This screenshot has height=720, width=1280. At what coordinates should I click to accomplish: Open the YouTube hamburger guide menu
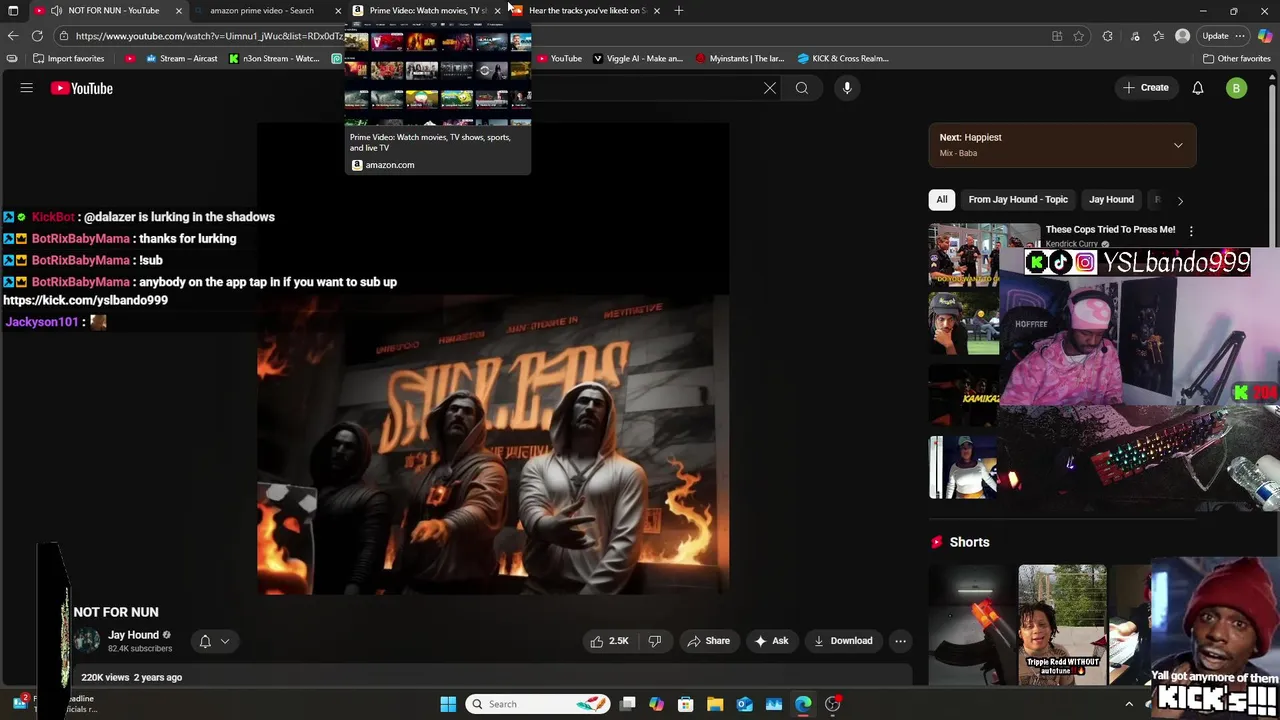pyautogui.click(x=27, y=88)
